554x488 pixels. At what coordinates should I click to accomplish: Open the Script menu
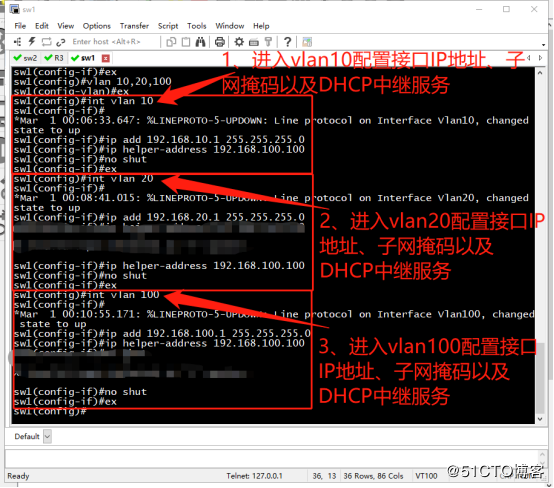tap(168, 26)
